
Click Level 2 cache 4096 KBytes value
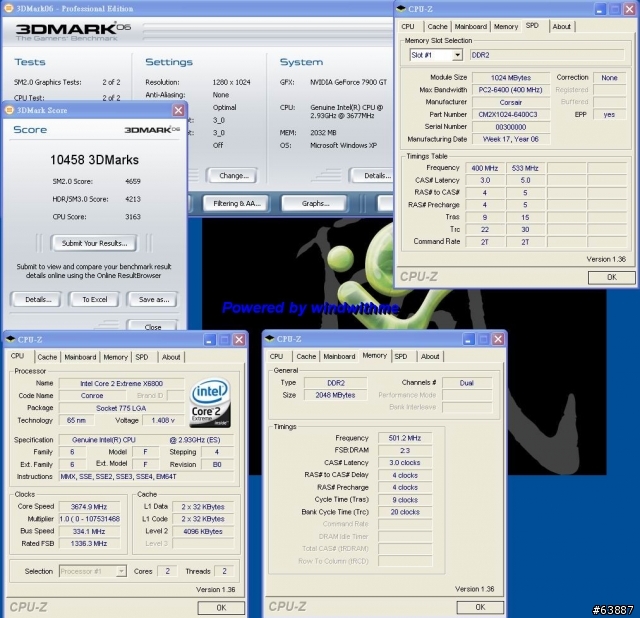203,531
